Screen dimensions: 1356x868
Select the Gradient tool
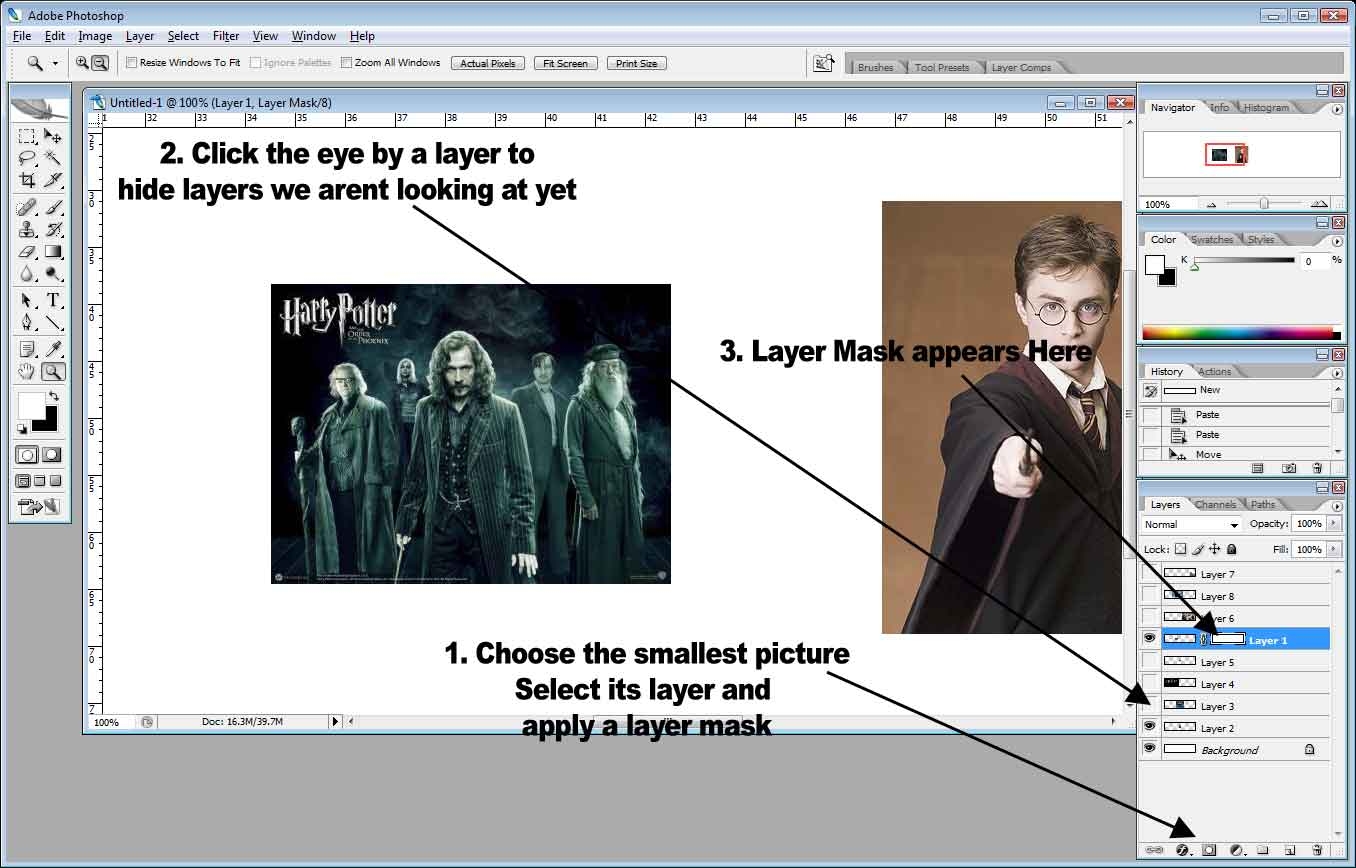tap(53, 252)
